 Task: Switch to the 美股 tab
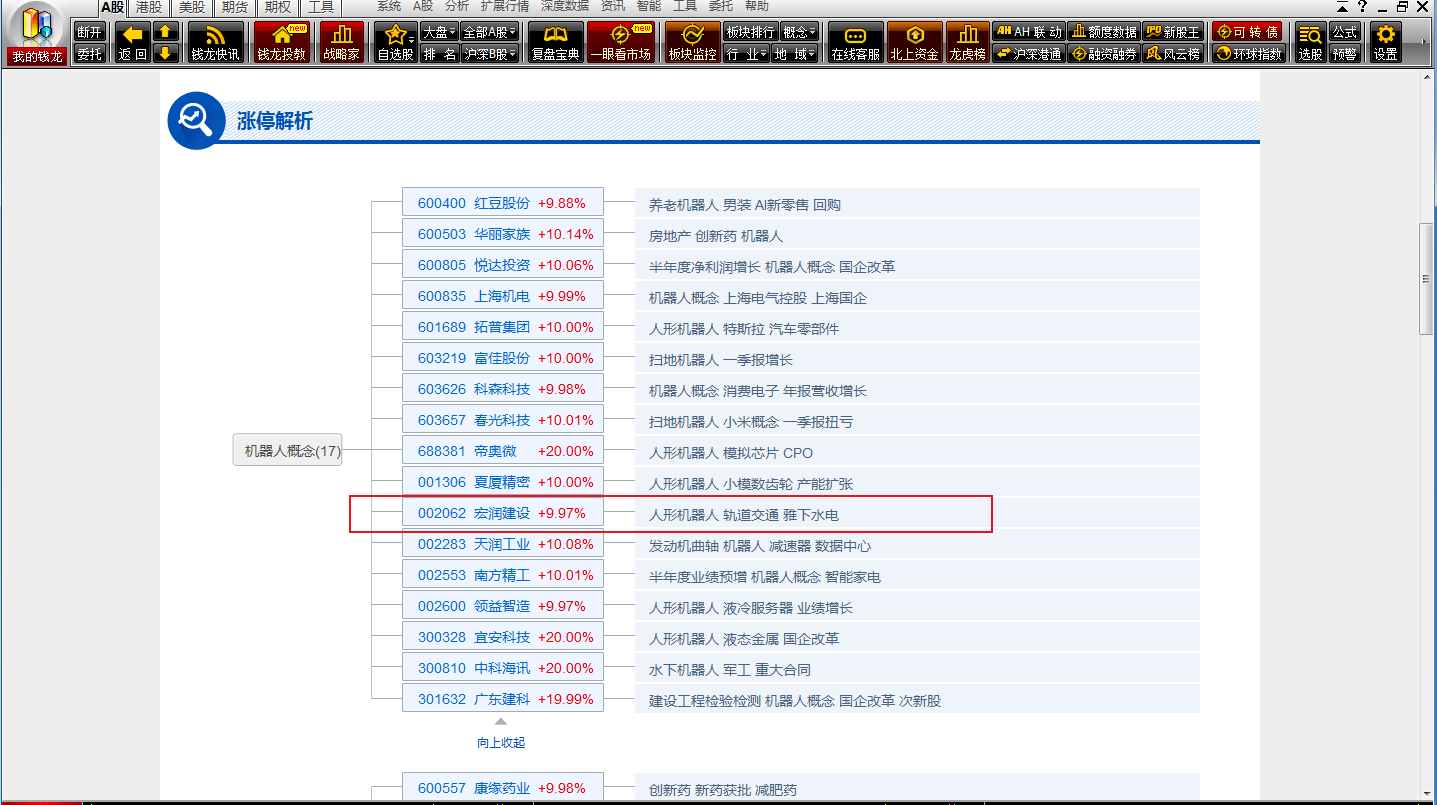click(192, 7)
